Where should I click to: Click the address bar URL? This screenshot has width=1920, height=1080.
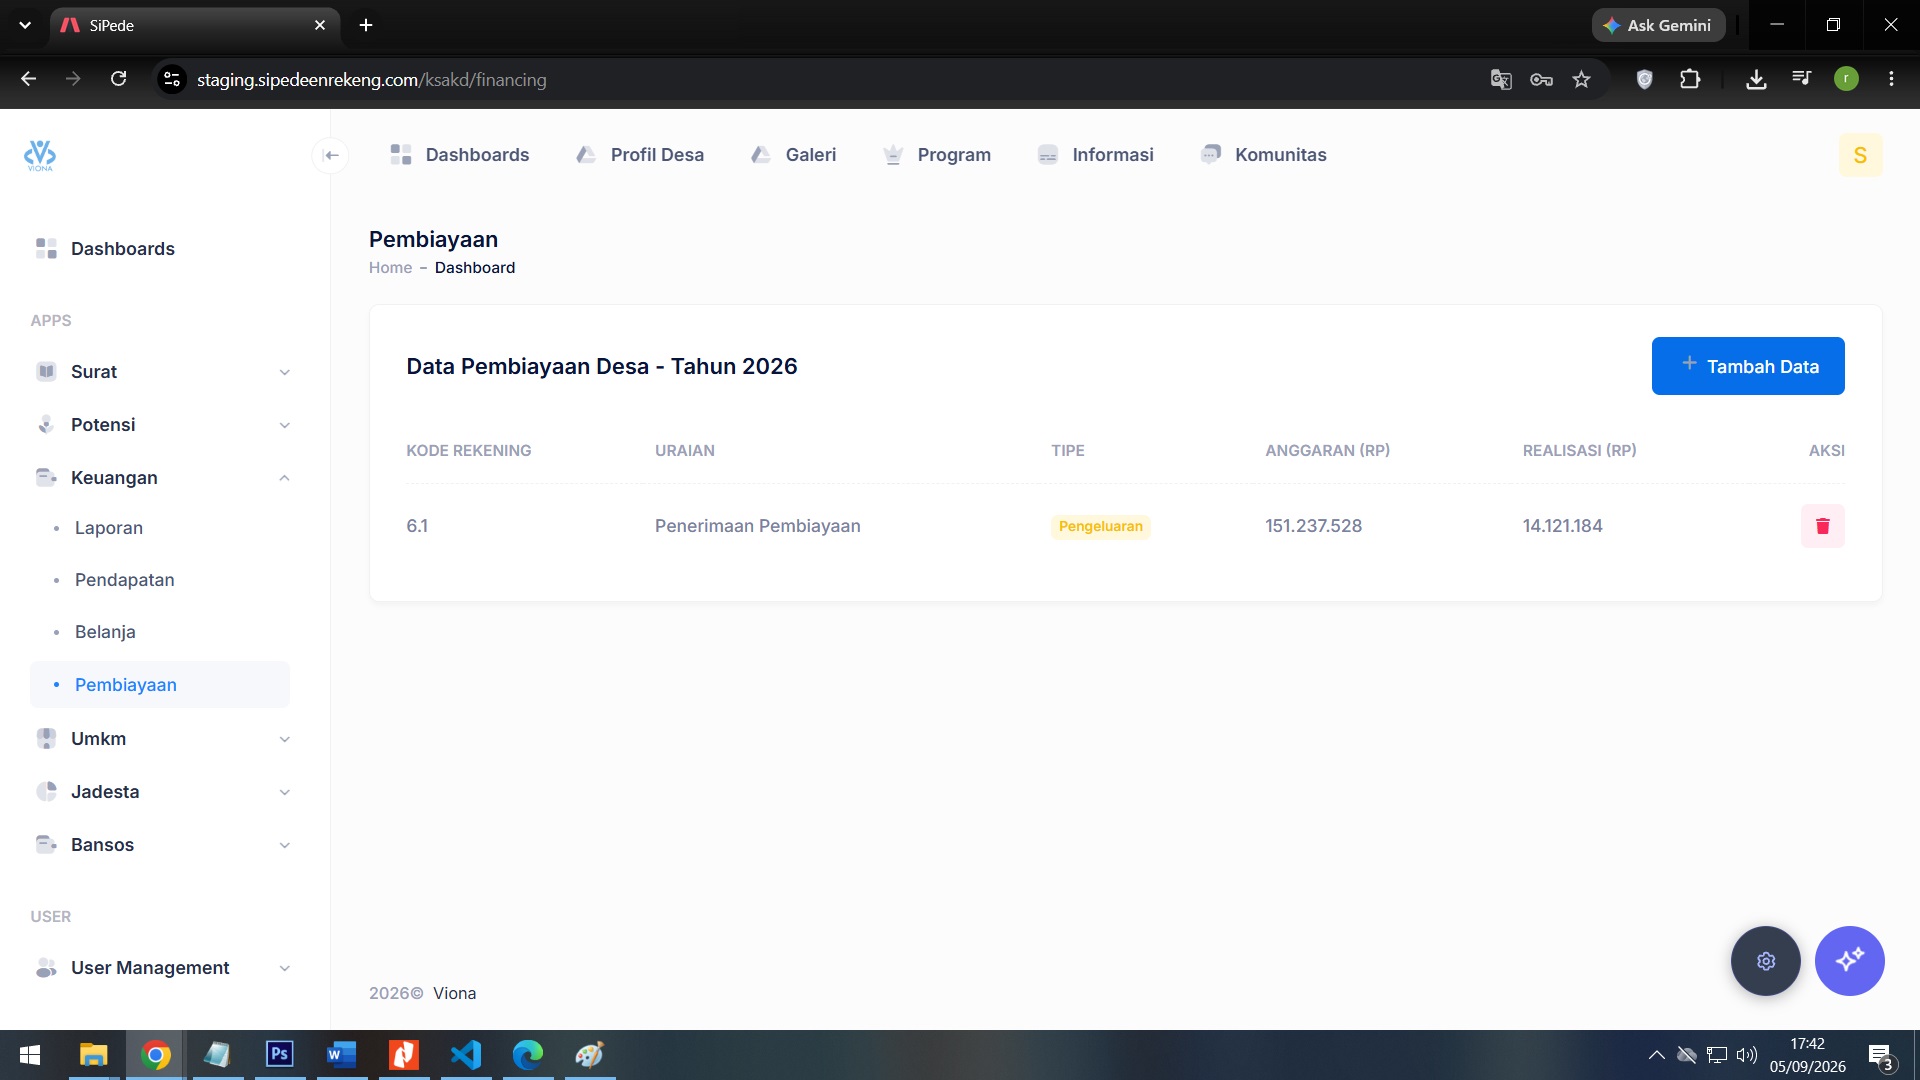(371, 80)
